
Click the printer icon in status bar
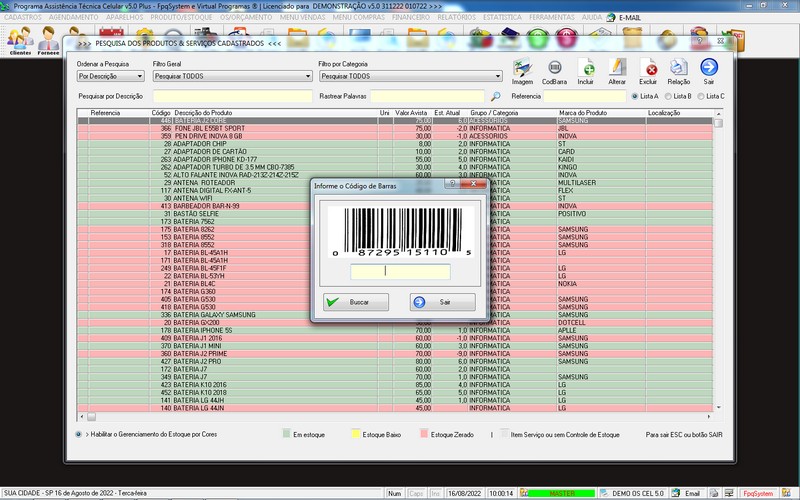pos(714,493)
